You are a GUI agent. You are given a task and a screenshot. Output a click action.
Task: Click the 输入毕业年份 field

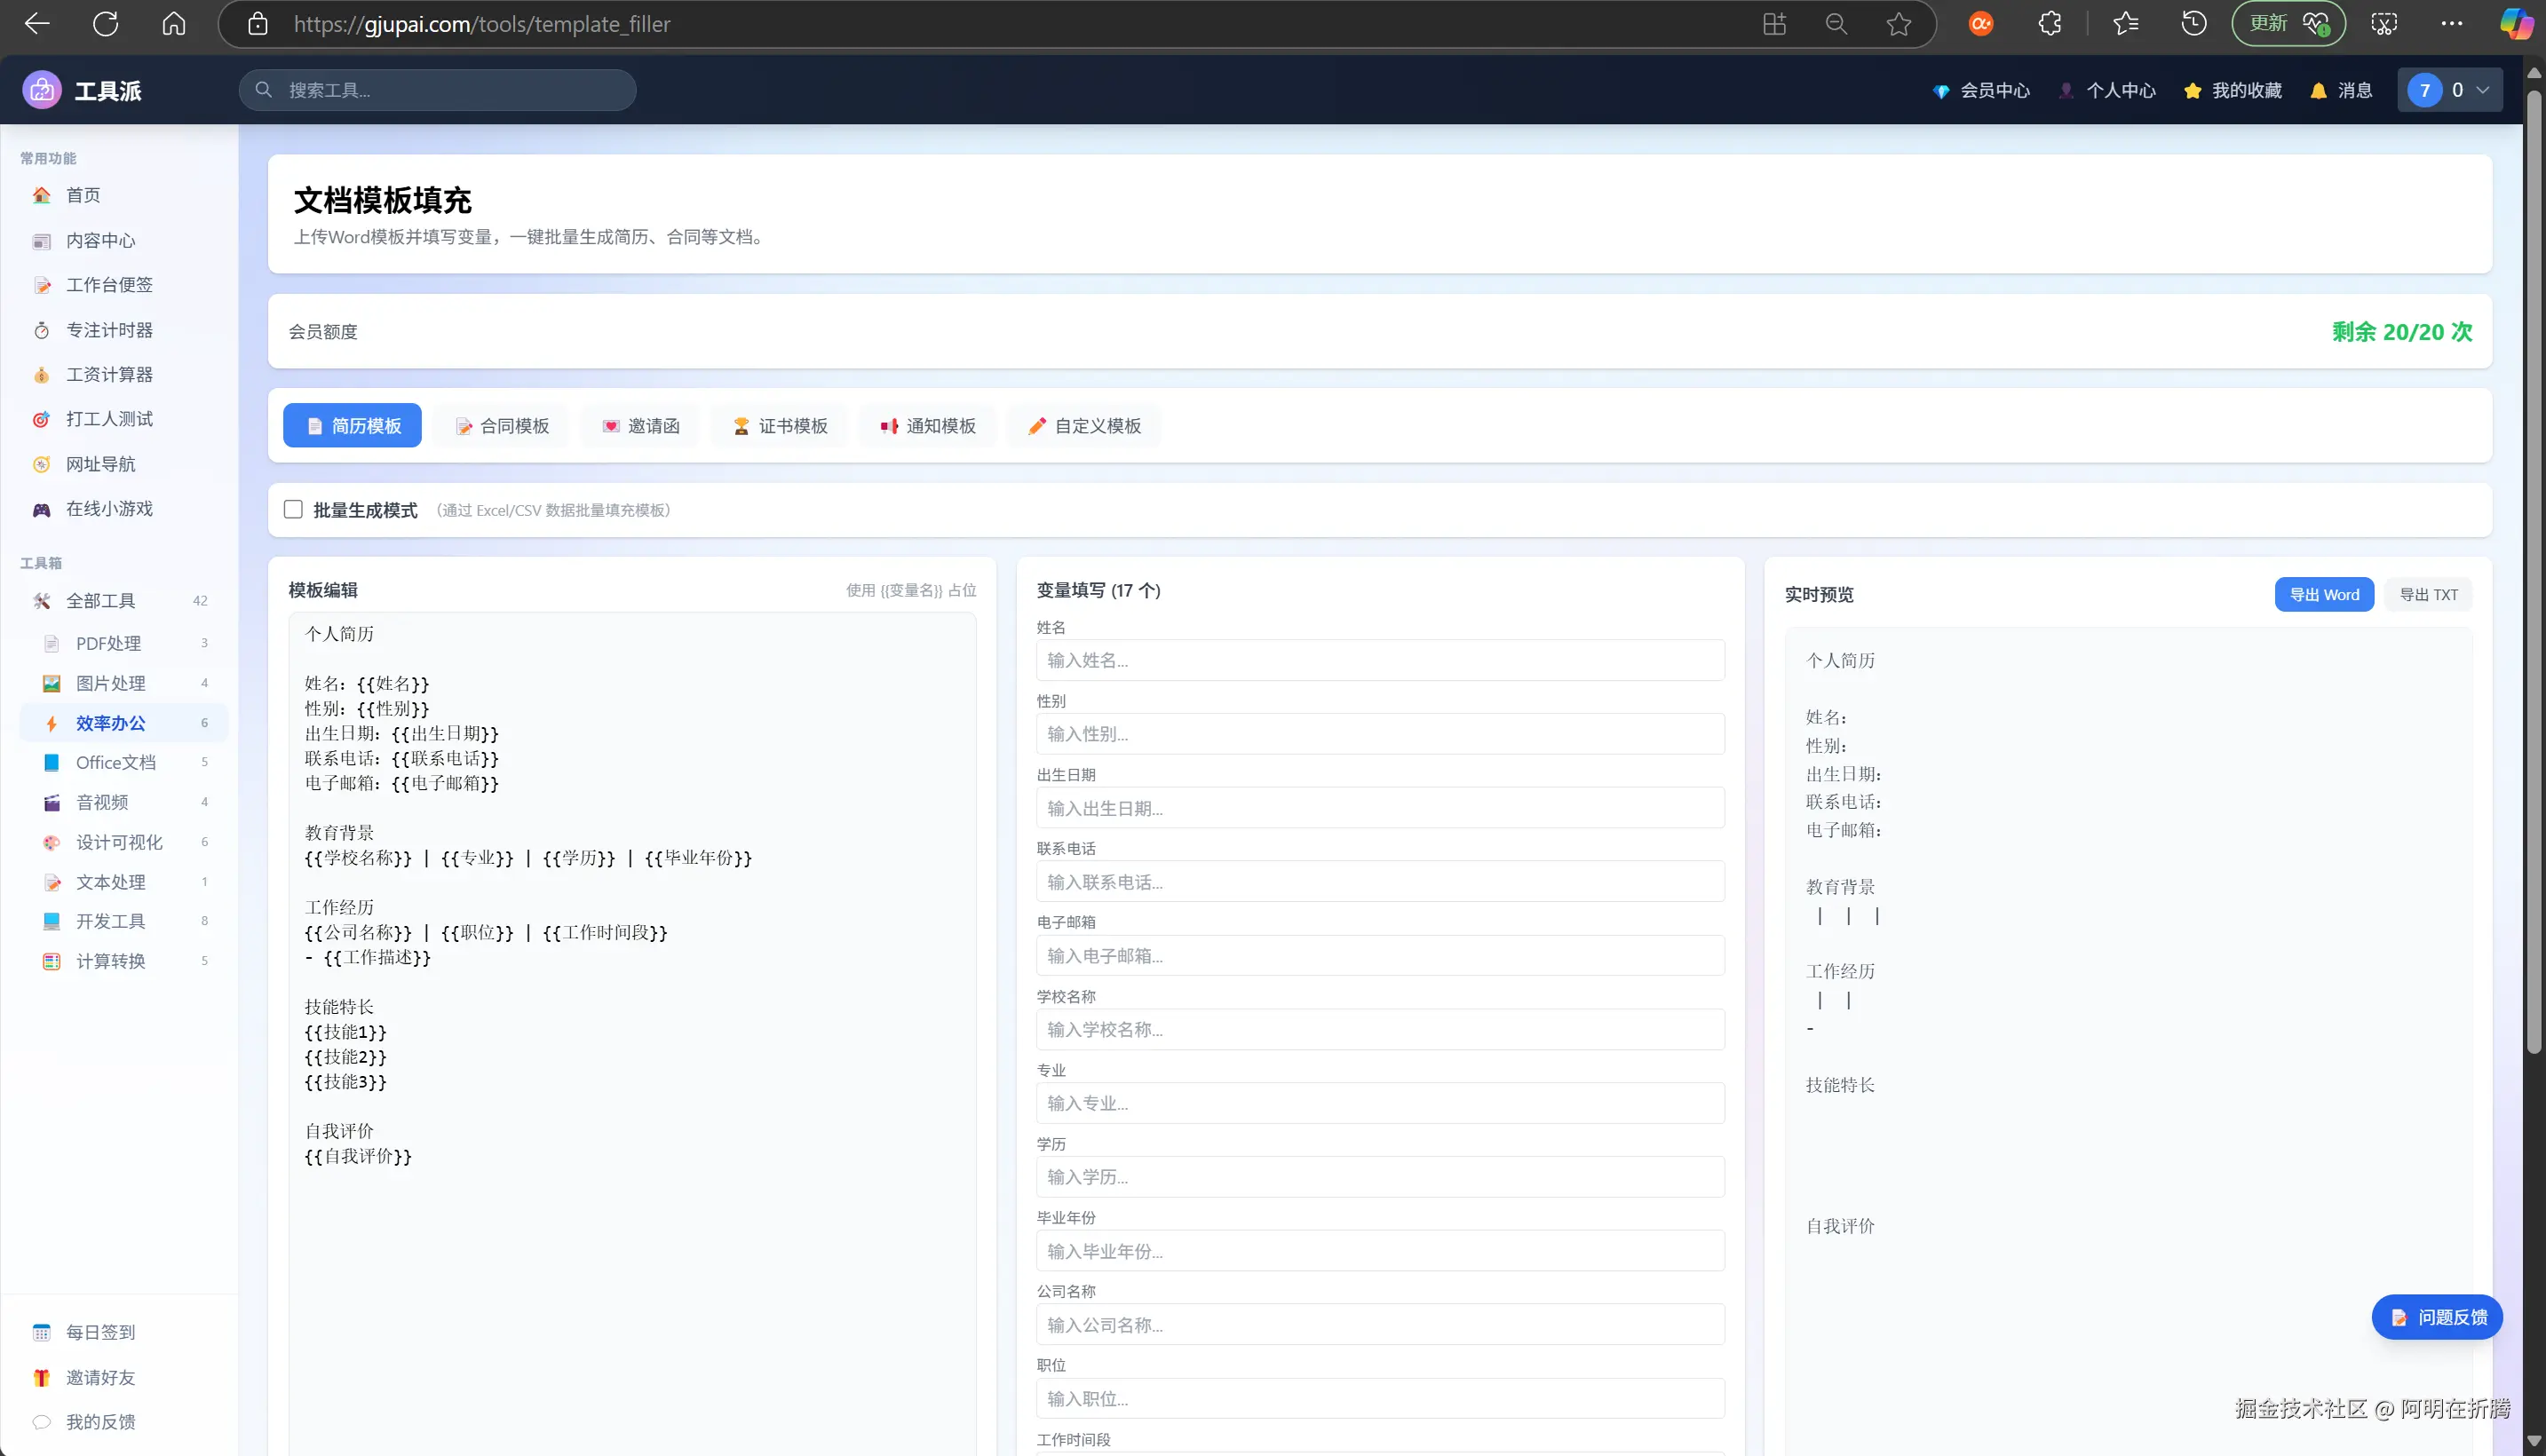point(1380,1251)
